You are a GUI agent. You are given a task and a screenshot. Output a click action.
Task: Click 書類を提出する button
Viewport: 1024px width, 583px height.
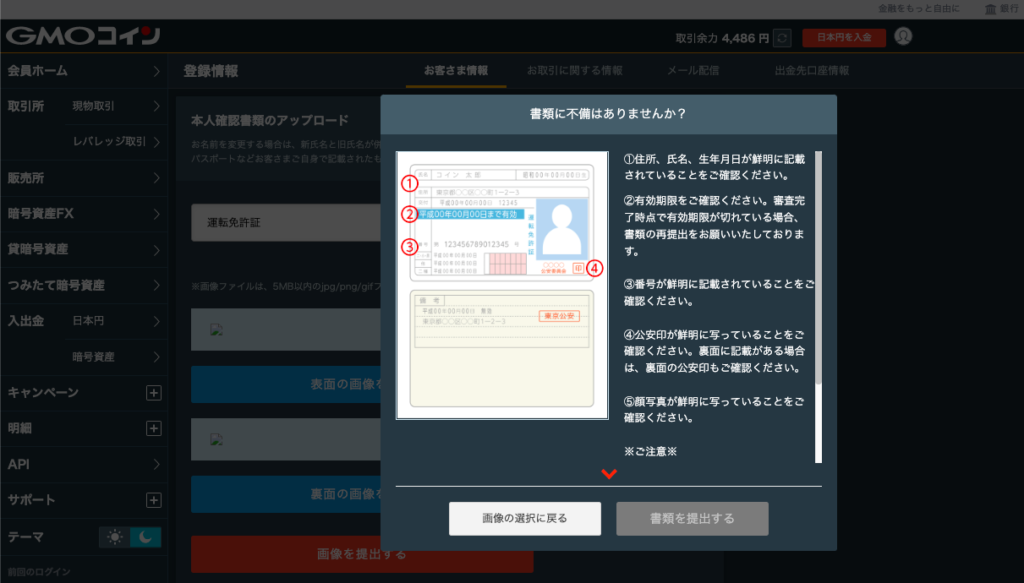coord(692,518)
